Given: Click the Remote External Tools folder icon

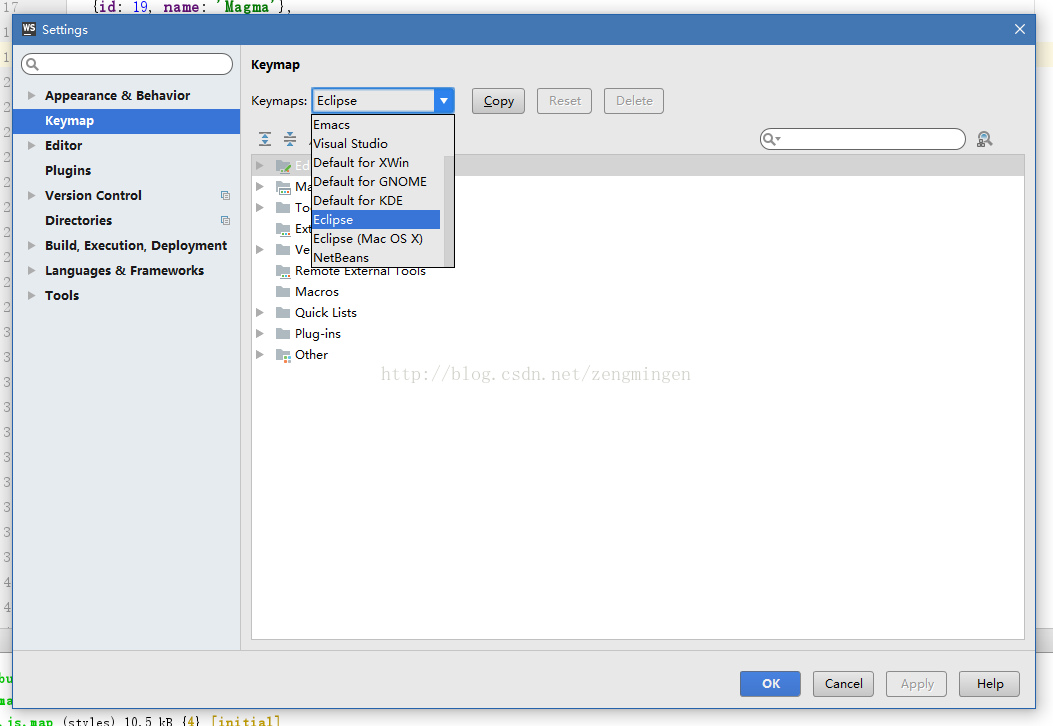Looking at the screenshot, I should pos(283,271).
